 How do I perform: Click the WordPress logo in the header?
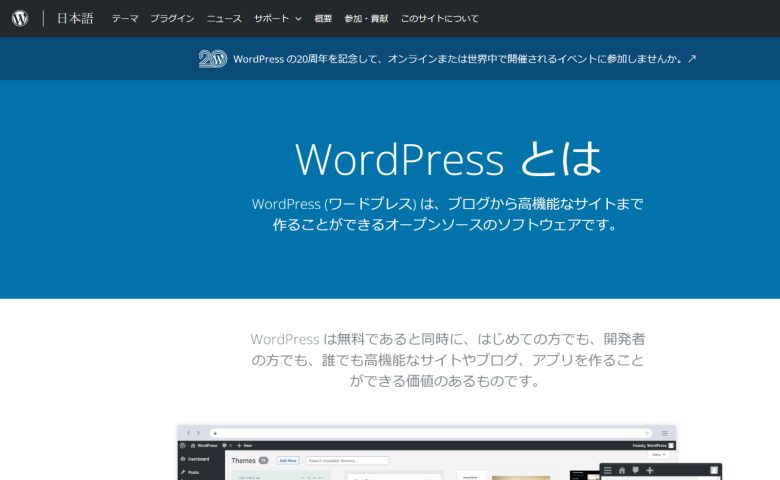pos(20,18)
